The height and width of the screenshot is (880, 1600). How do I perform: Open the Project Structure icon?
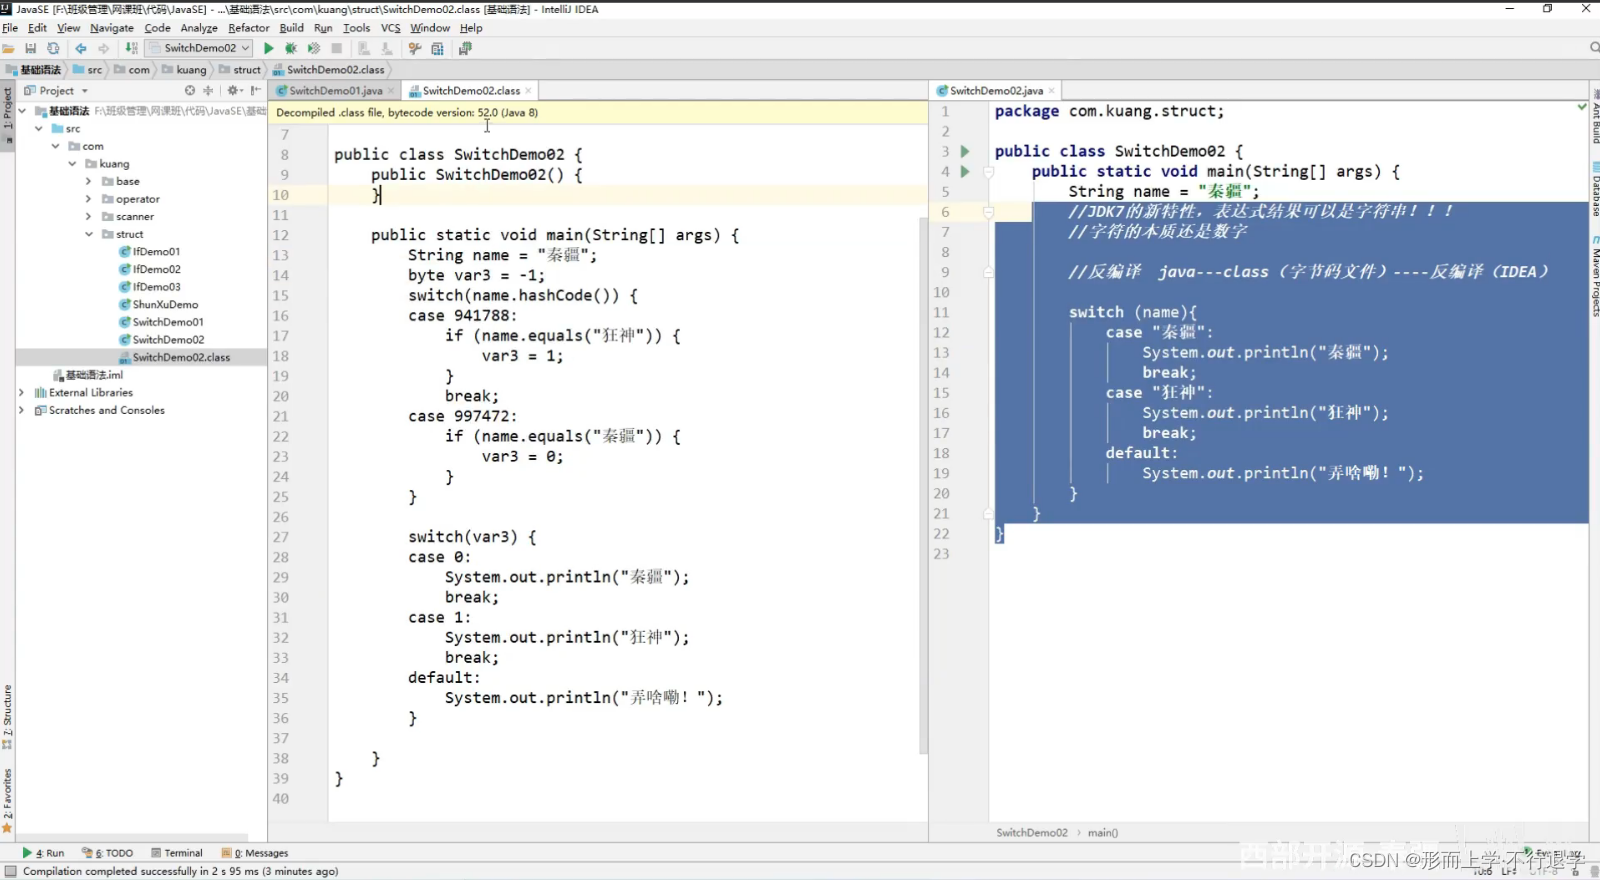click(437, 48)
